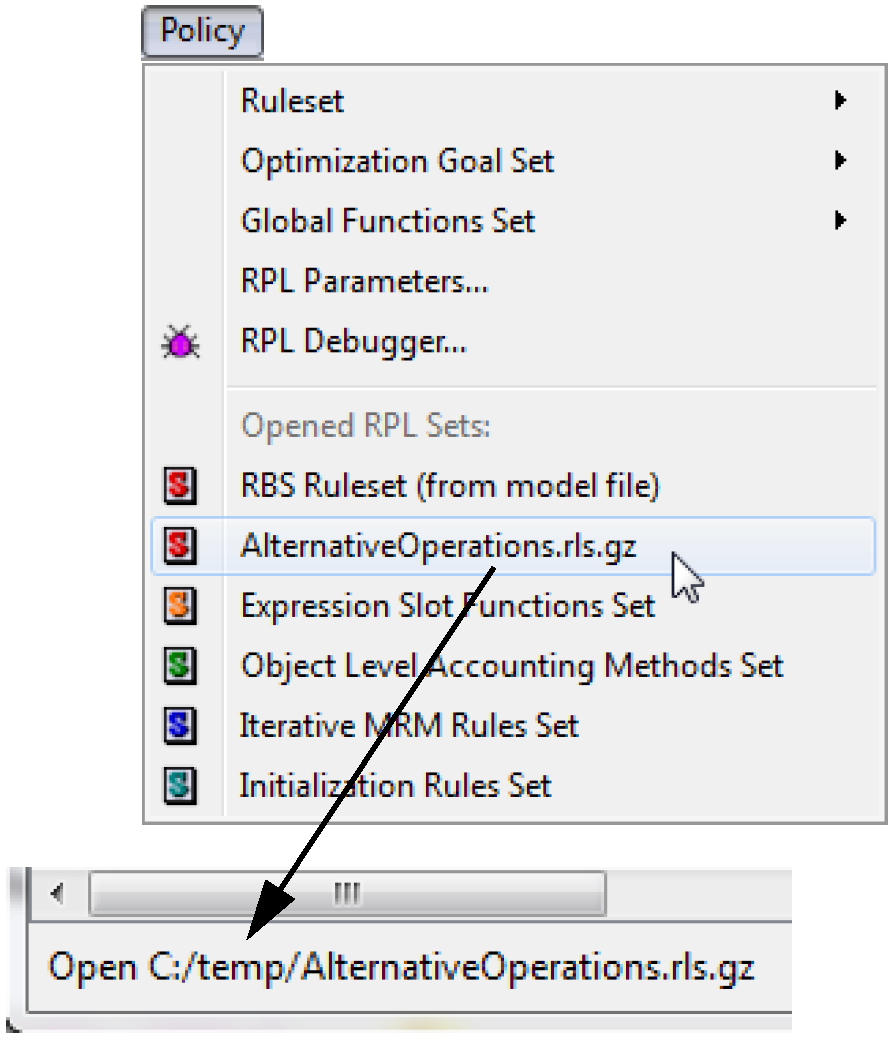Click the purple RPL Debugger bug icon
This screenshot has width=891, height=1046.
point(181,345)
